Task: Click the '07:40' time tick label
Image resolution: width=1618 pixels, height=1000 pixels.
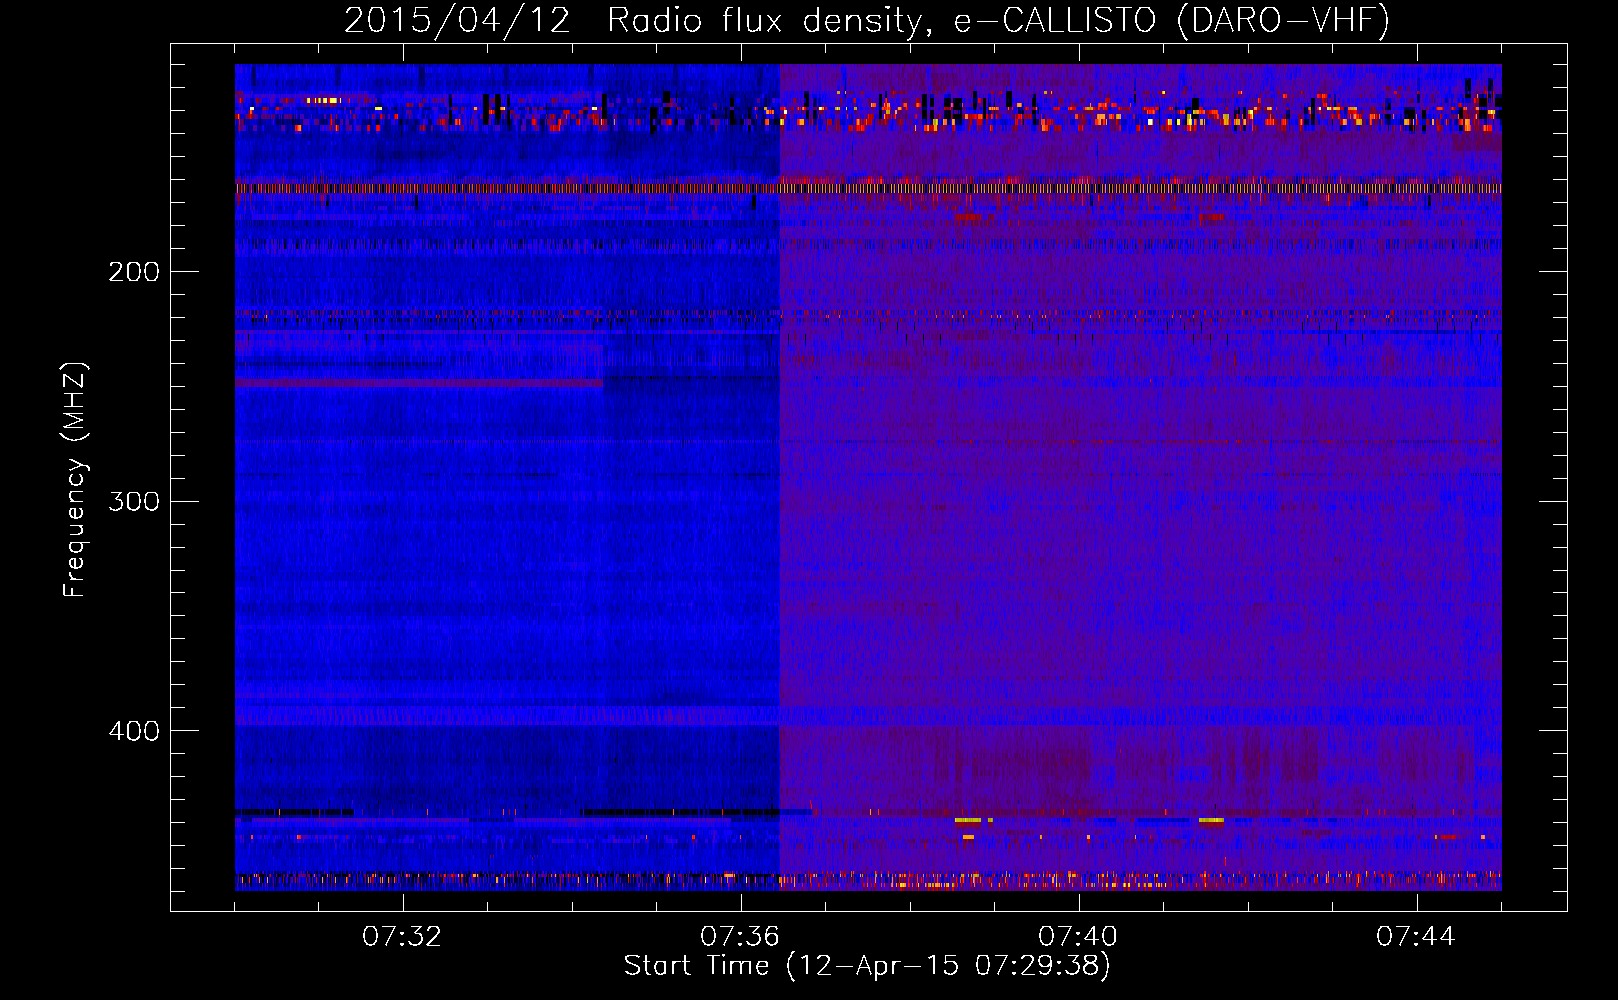Action: pos(1078,937)
